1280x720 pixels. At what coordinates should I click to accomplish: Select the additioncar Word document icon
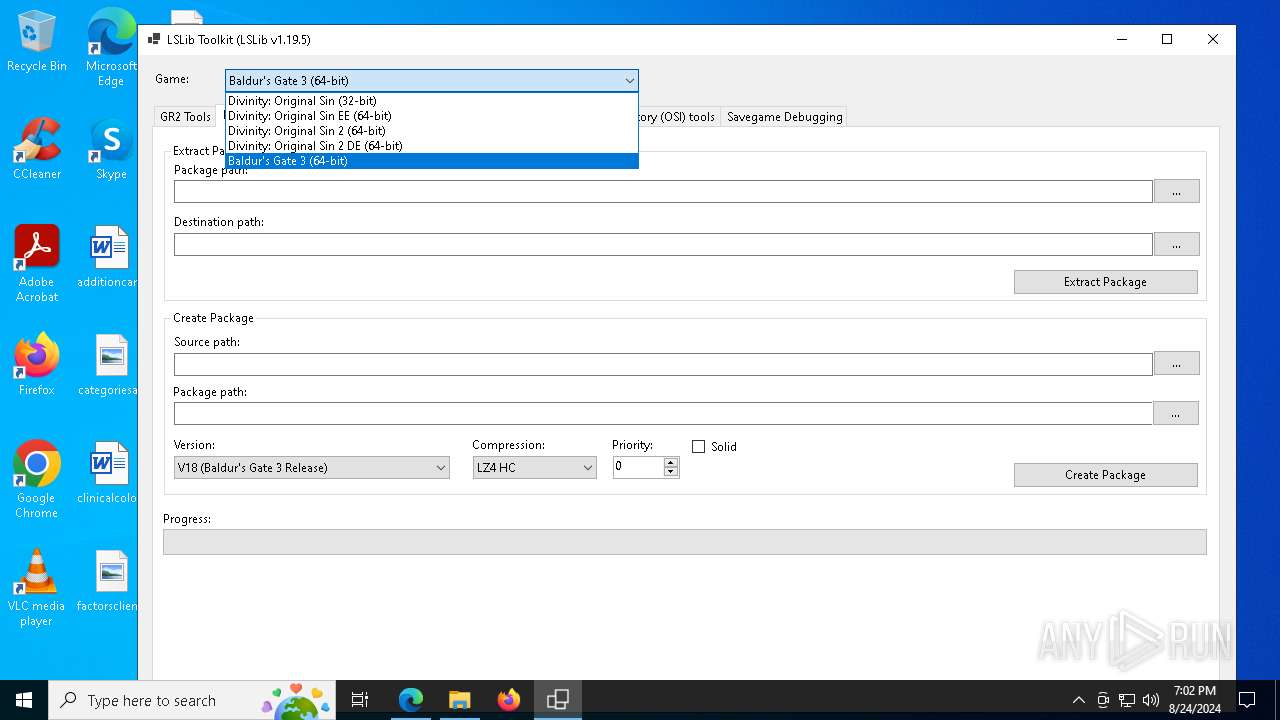tap(110, 257)
